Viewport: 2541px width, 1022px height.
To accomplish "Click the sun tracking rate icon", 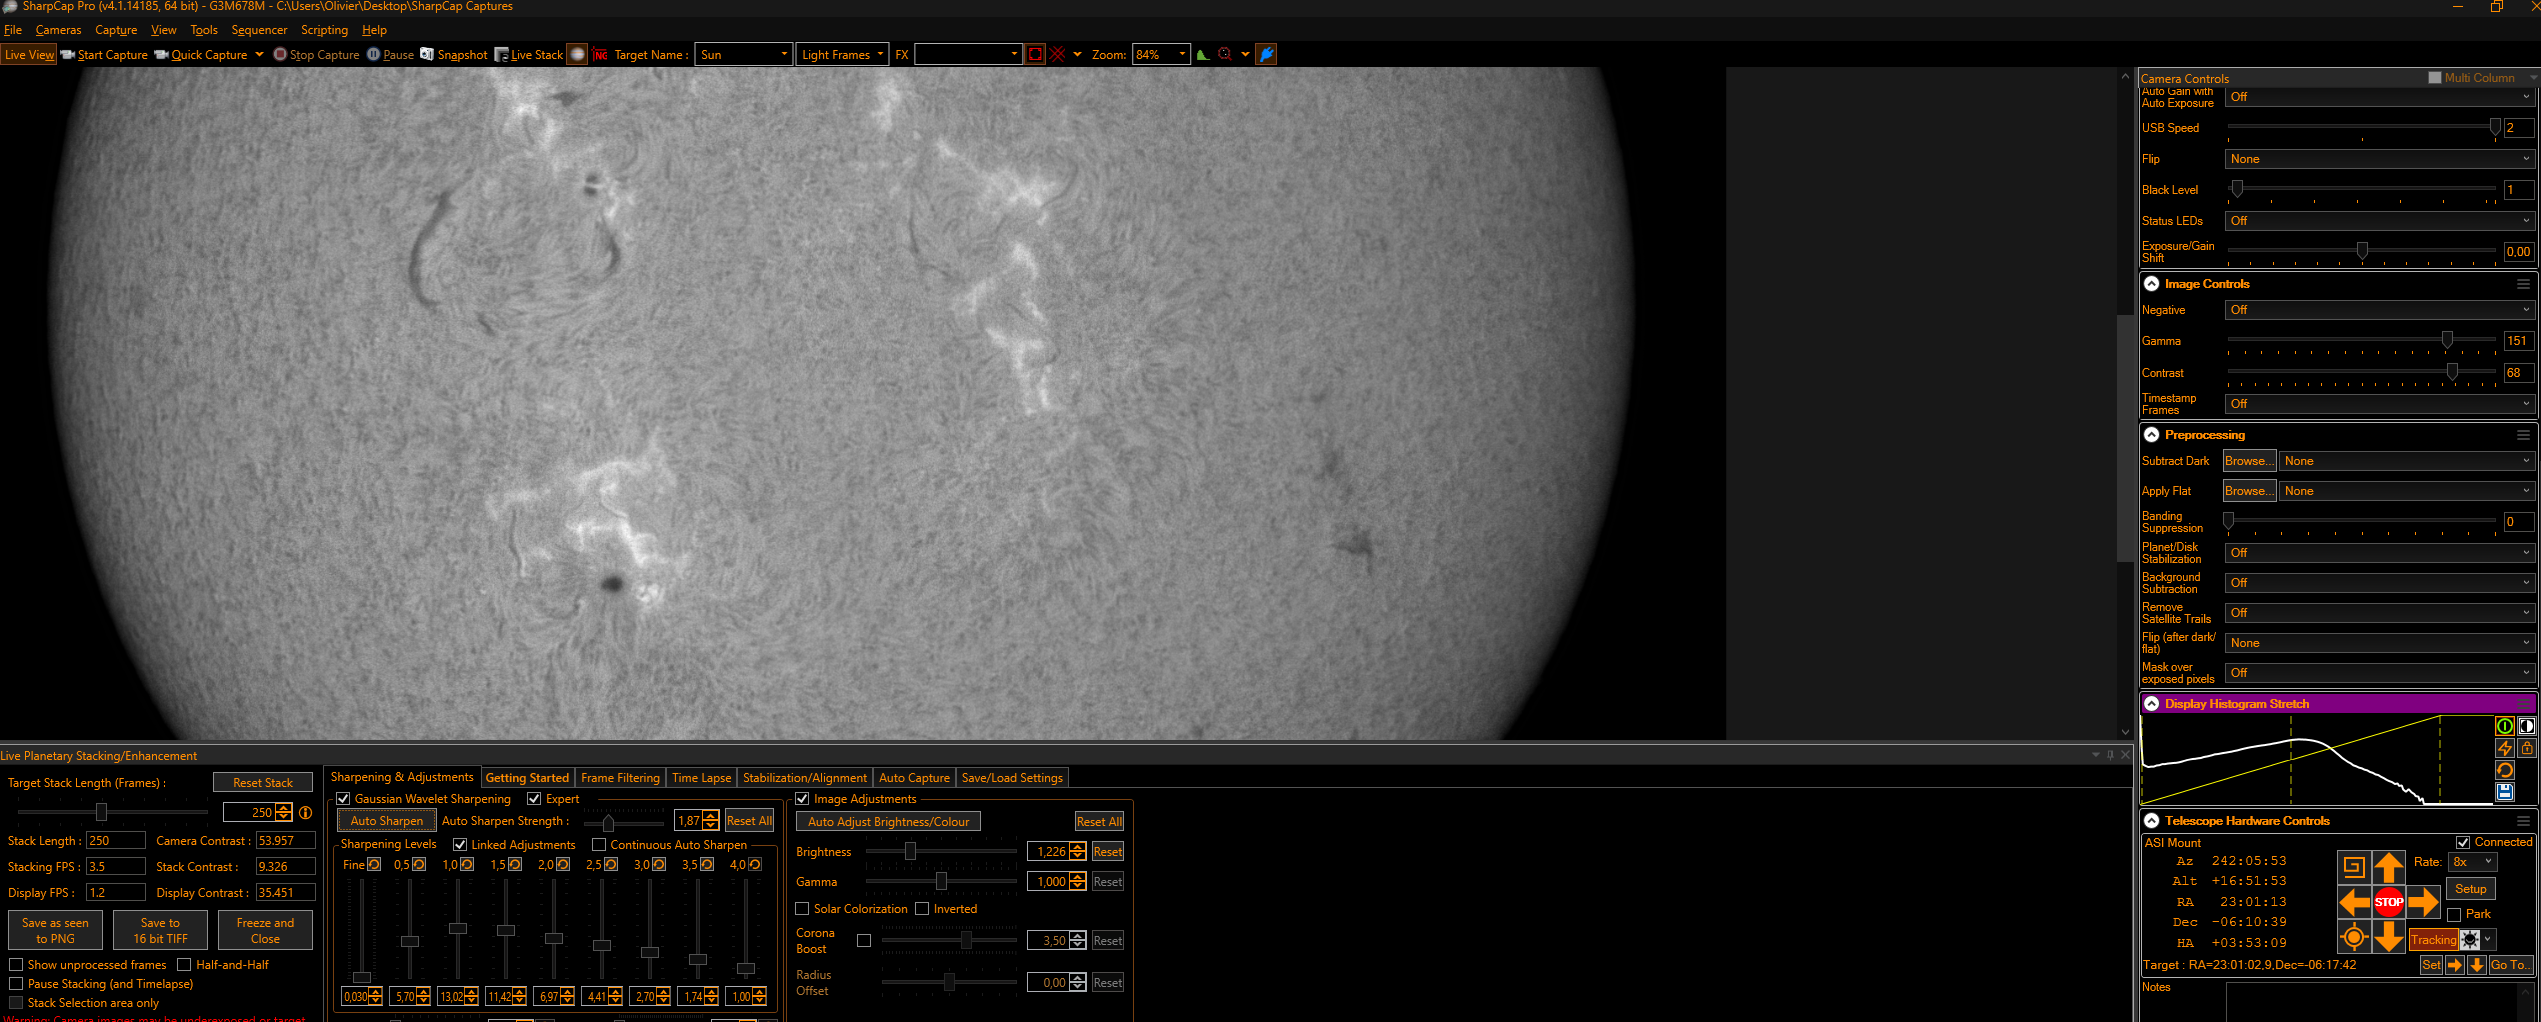I will [2470, 940].
